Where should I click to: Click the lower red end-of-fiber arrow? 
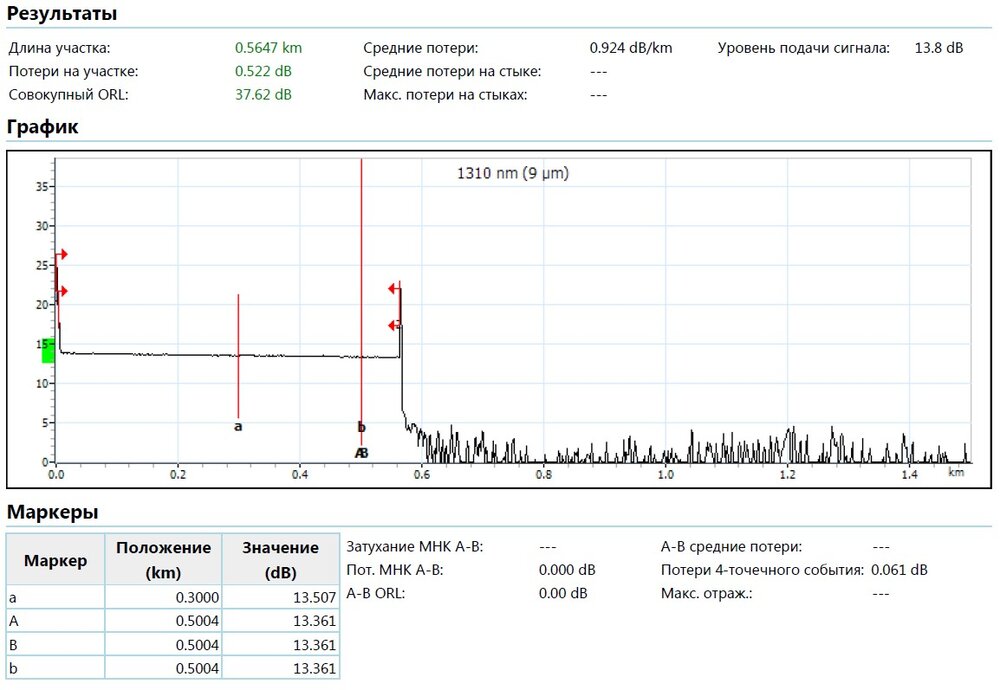pos(394,325)
